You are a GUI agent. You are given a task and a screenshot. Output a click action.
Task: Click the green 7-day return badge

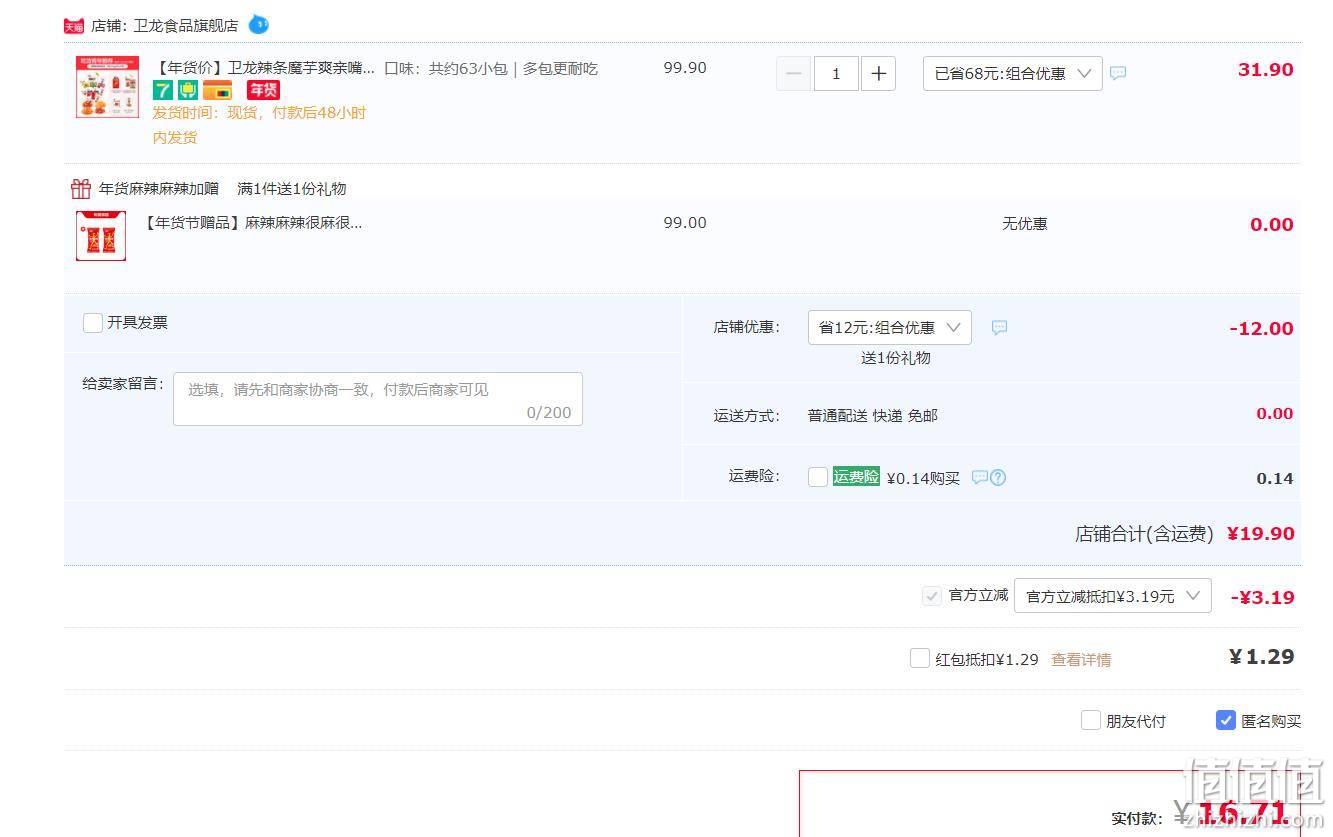pos(163,90)
